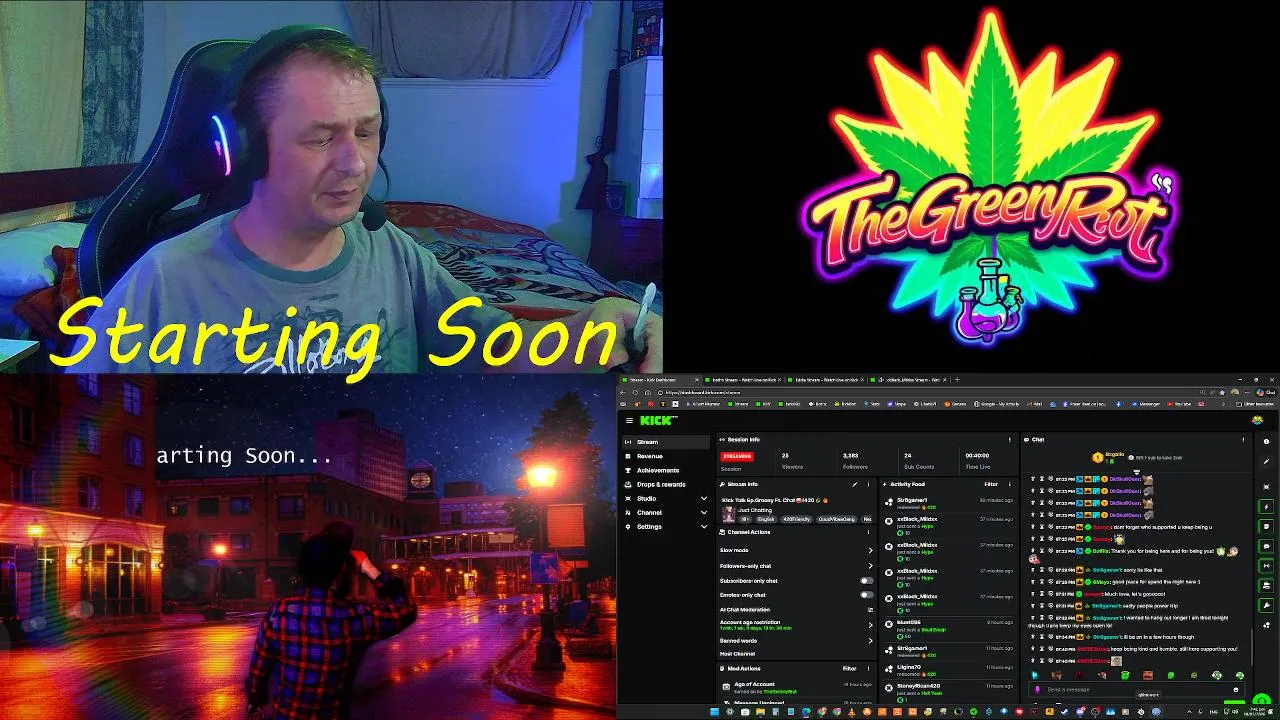Open Followers-only chat options chevron
This screenshot has height=720, width=1280.
click(x=870, y=566)
